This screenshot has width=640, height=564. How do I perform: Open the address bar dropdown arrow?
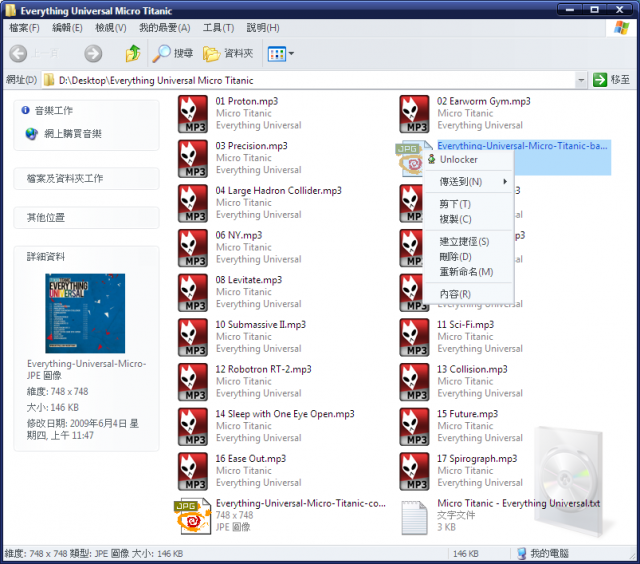(x=581, y=80)
